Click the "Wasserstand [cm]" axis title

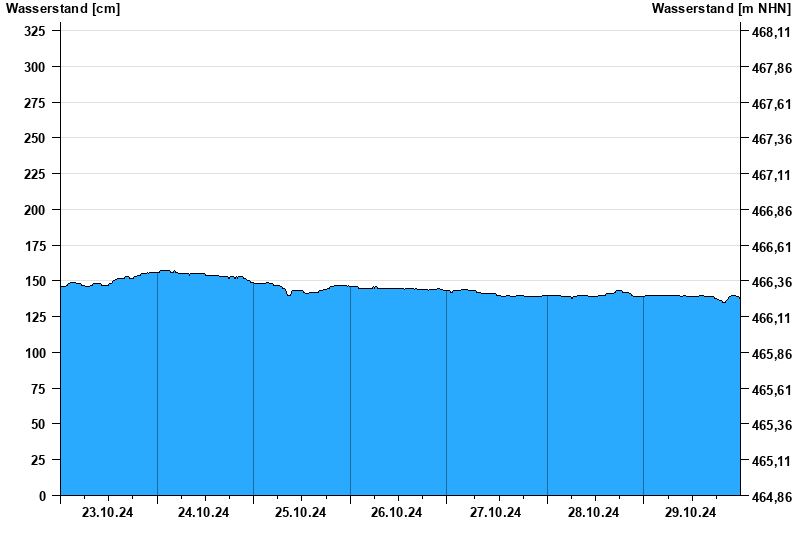point(62,9)
